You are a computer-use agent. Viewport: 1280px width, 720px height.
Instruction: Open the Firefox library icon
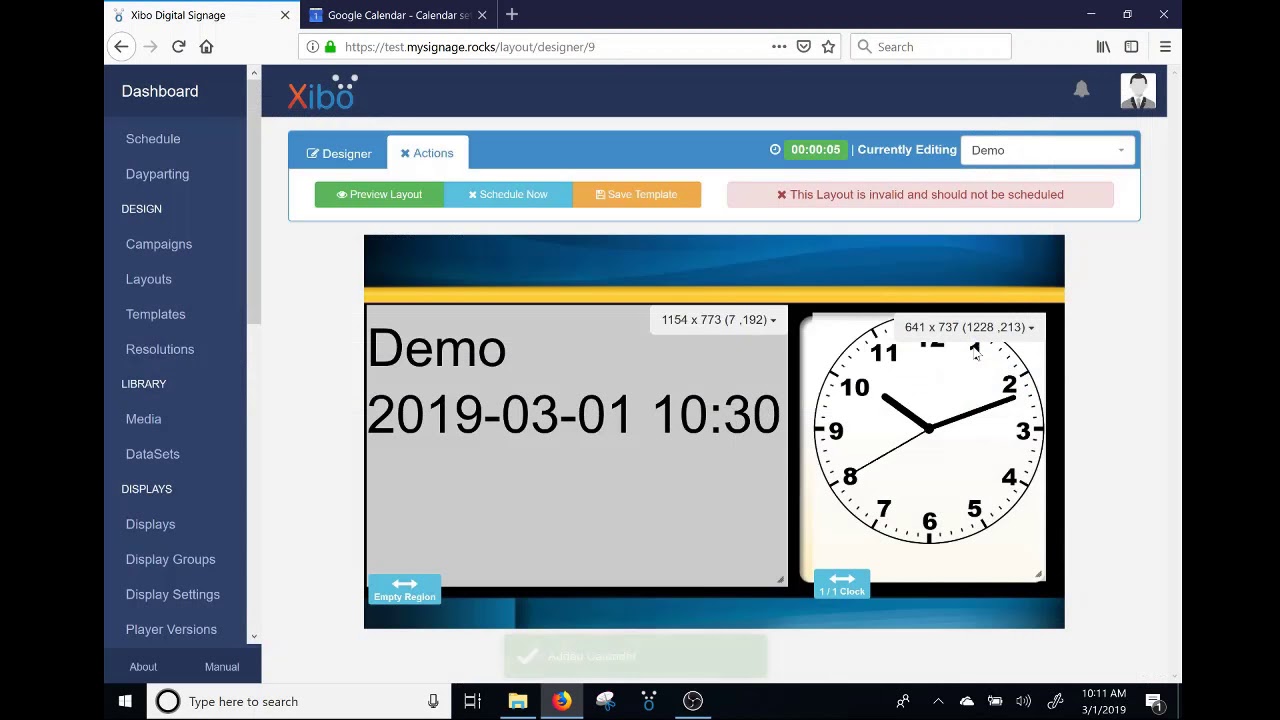pyautogui.click(x=1103, y=46)
